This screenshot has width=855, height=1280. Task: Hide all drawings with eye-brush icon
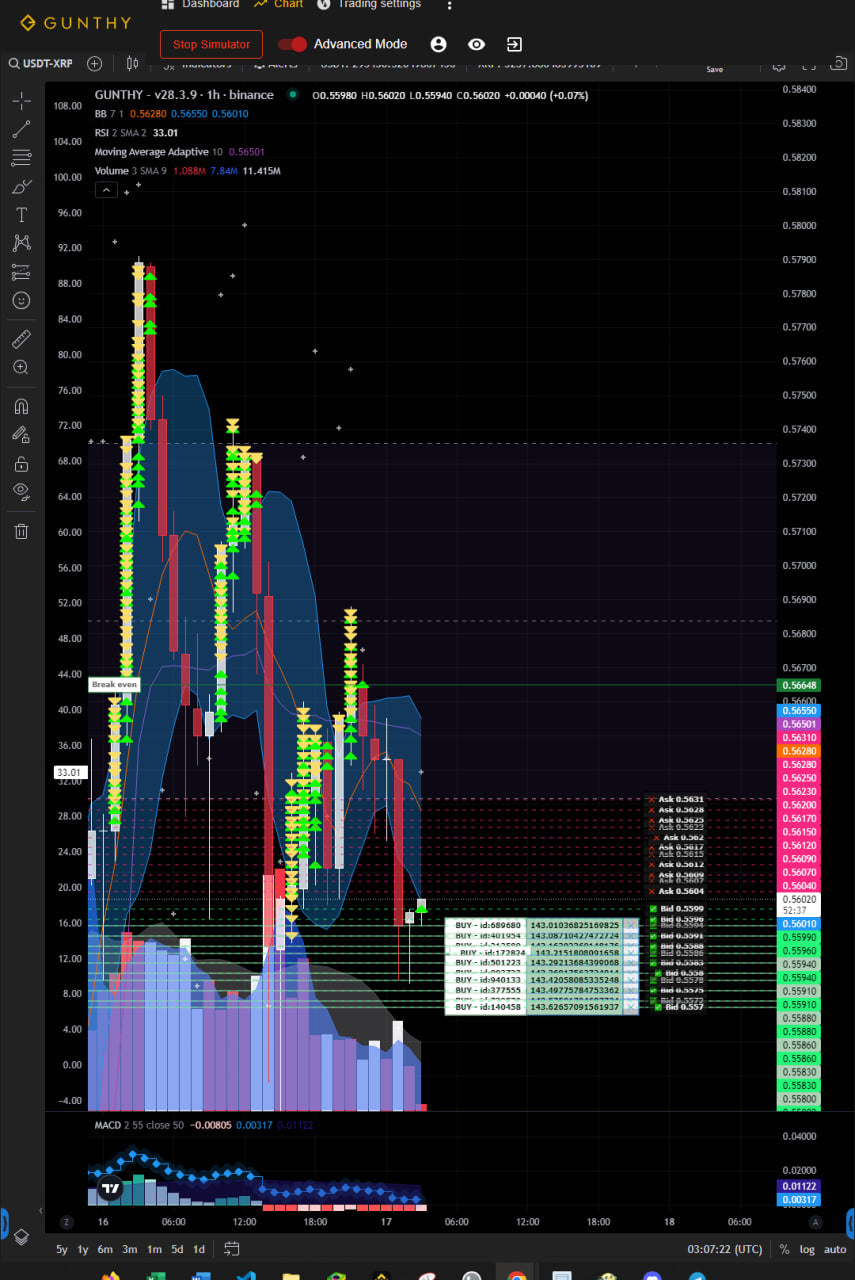tap(21, 490)
